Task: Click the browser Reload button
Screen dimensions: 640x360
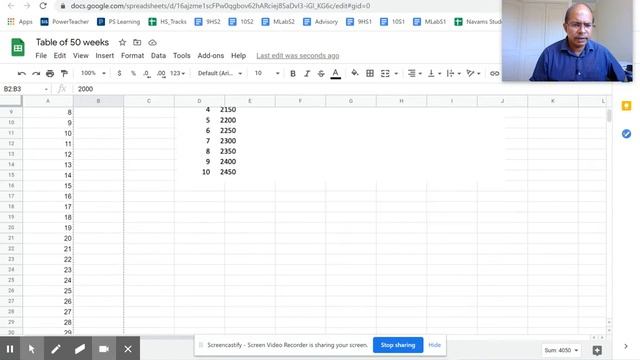Action: point(43,6)
